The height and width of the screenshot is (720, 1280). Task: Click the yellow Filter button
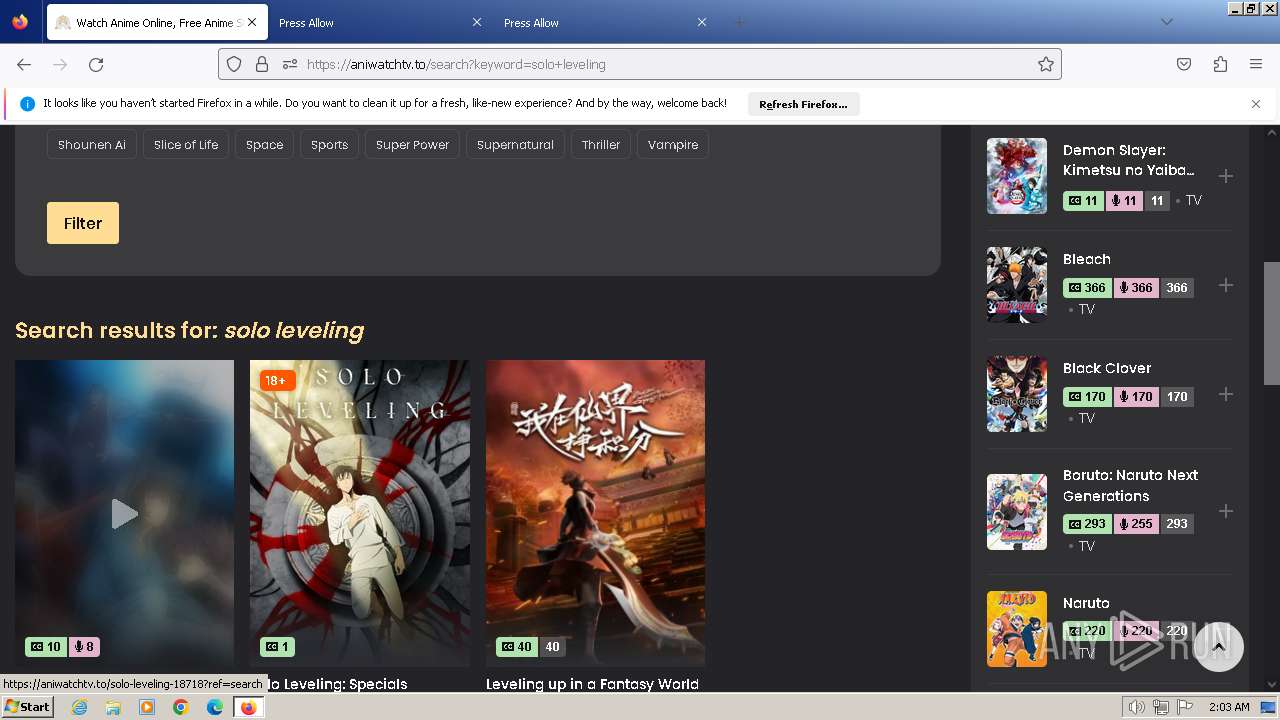[x=83, y=223]
